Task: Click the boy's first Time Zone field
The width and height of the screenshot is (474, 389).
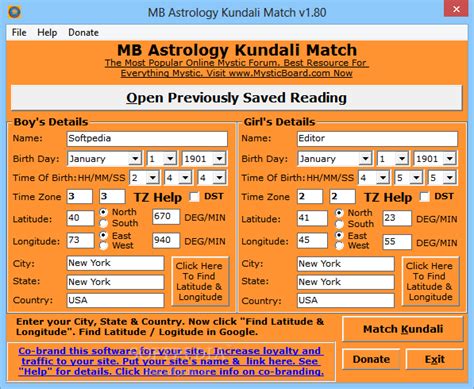Action: click(x=80, y=197)
